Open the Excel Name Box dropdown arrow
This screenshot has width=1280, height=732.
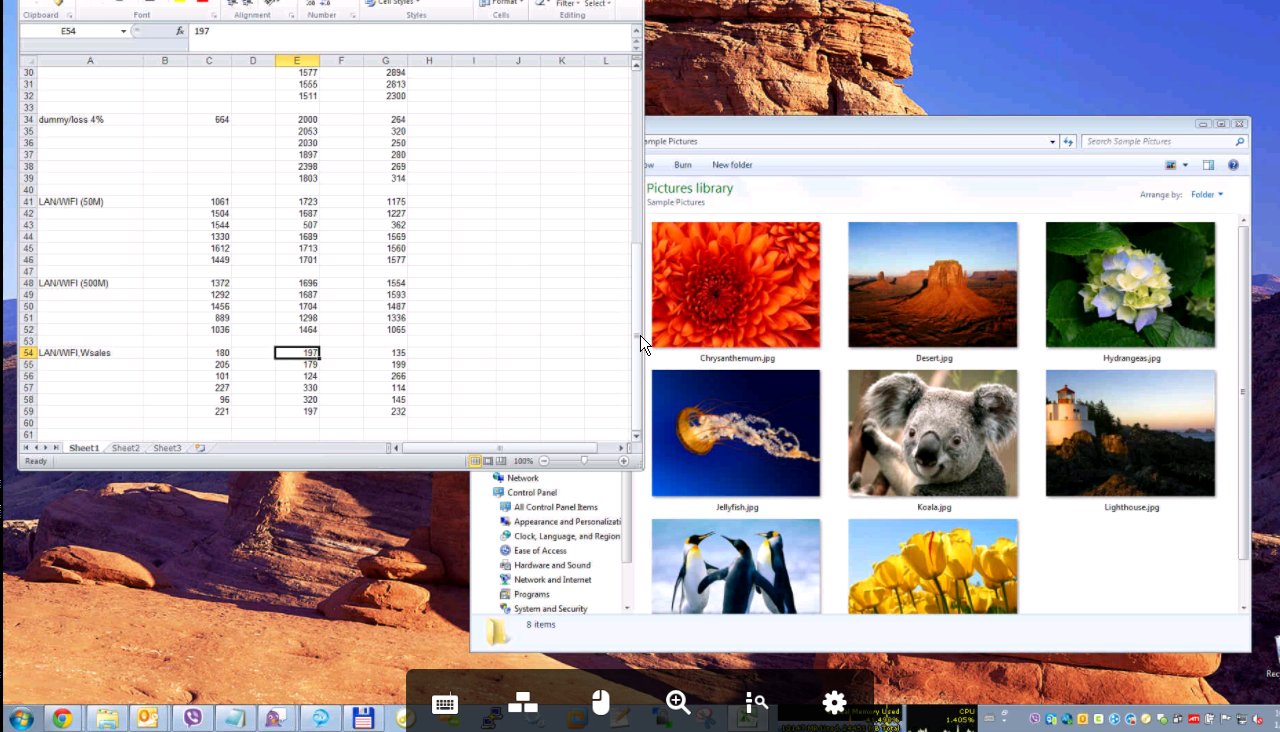[x=124, y=31]
